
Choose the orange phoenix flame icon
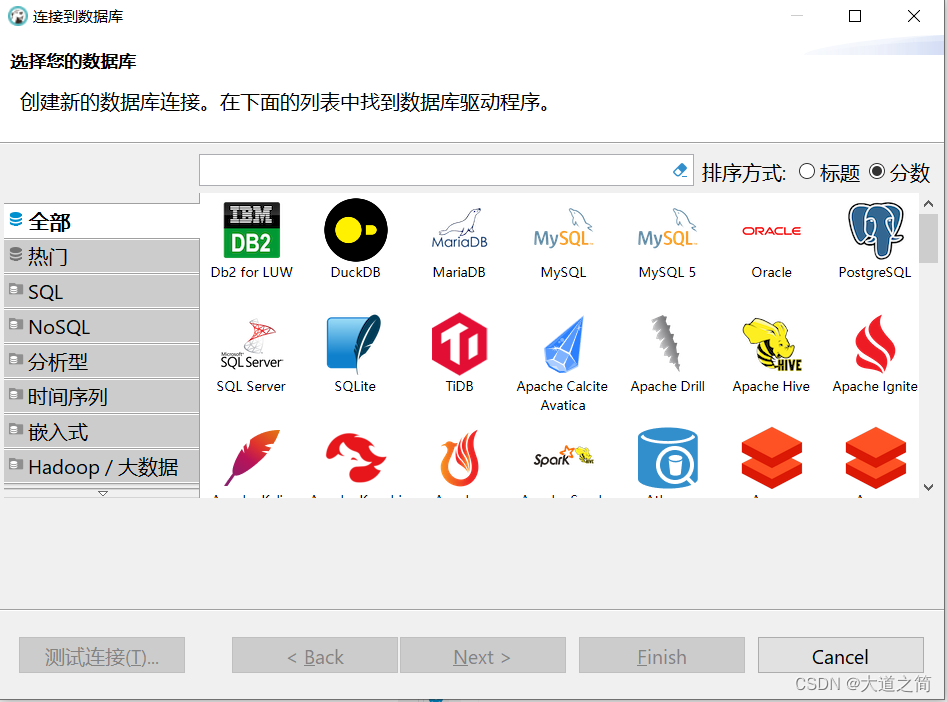click(460, 457)
